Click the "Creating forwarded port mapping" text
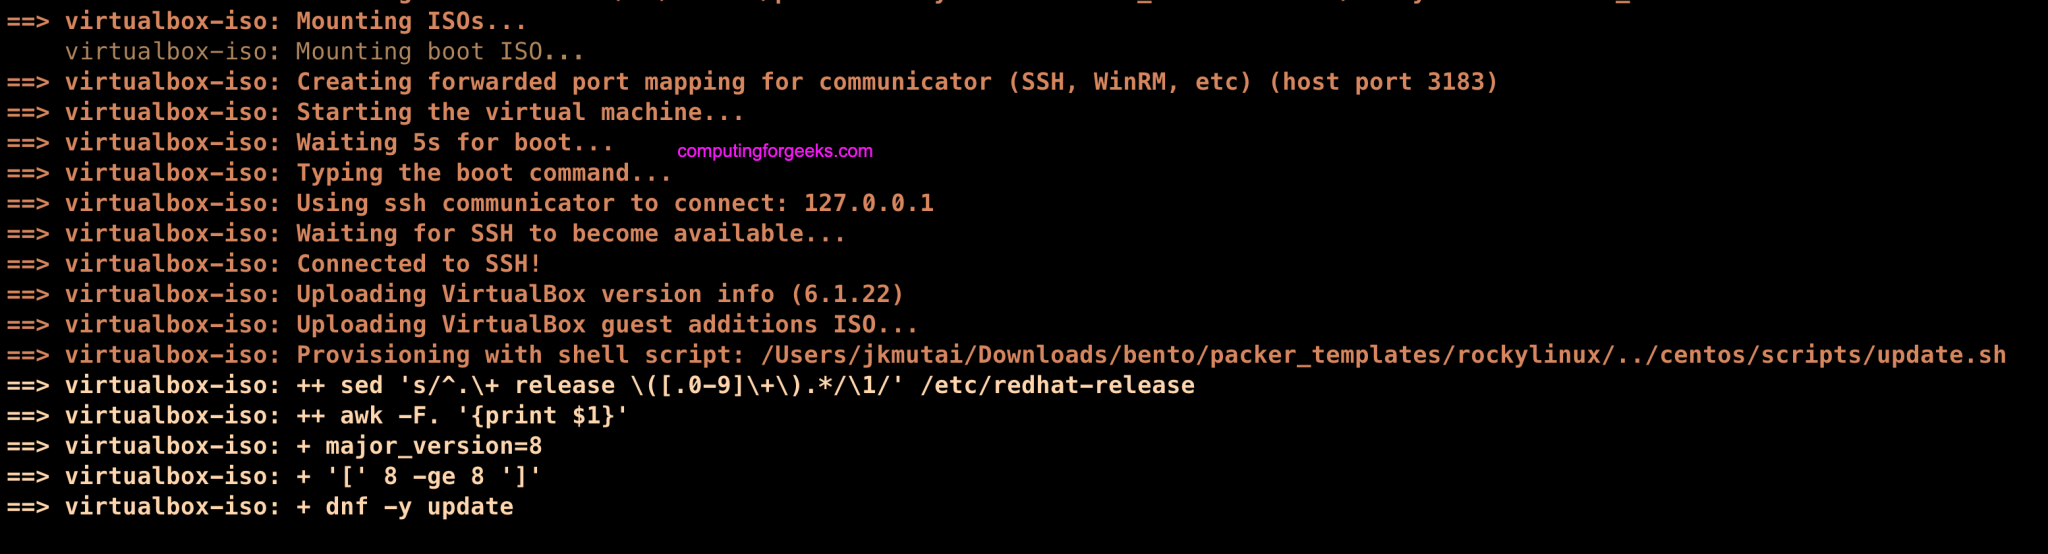Screen dimensions: 2048x554 click(x=520, y=82)
